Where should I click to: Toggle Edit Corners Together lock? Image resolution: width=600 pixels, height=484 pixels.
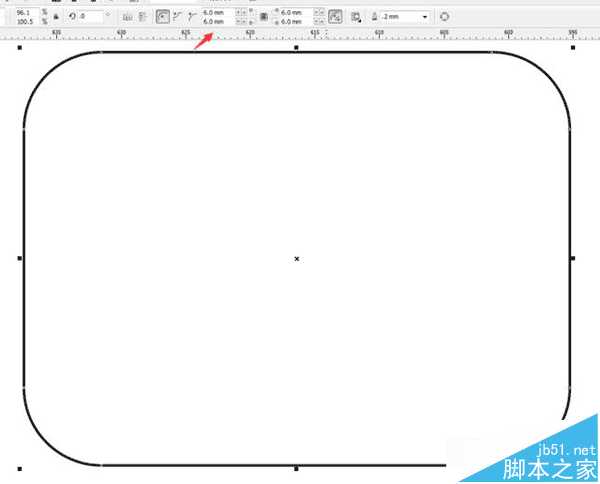click(x=263, y=17)
